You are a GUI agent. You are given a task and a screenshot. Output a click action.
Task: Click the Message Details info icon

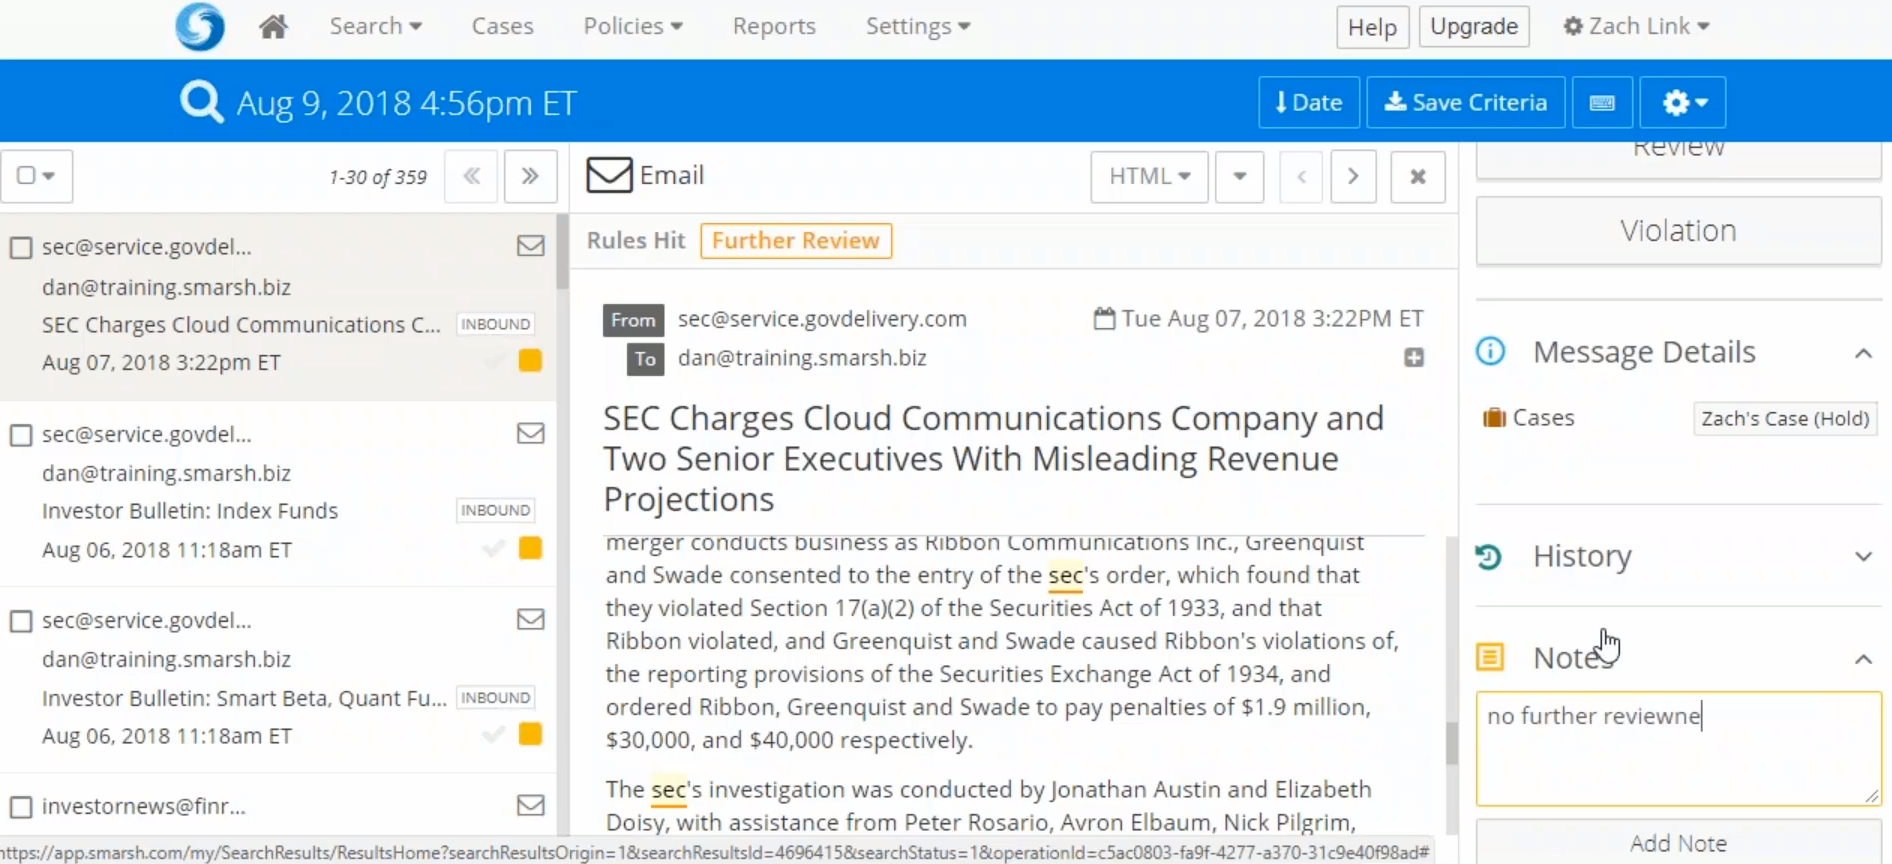tap(1490, 351)
